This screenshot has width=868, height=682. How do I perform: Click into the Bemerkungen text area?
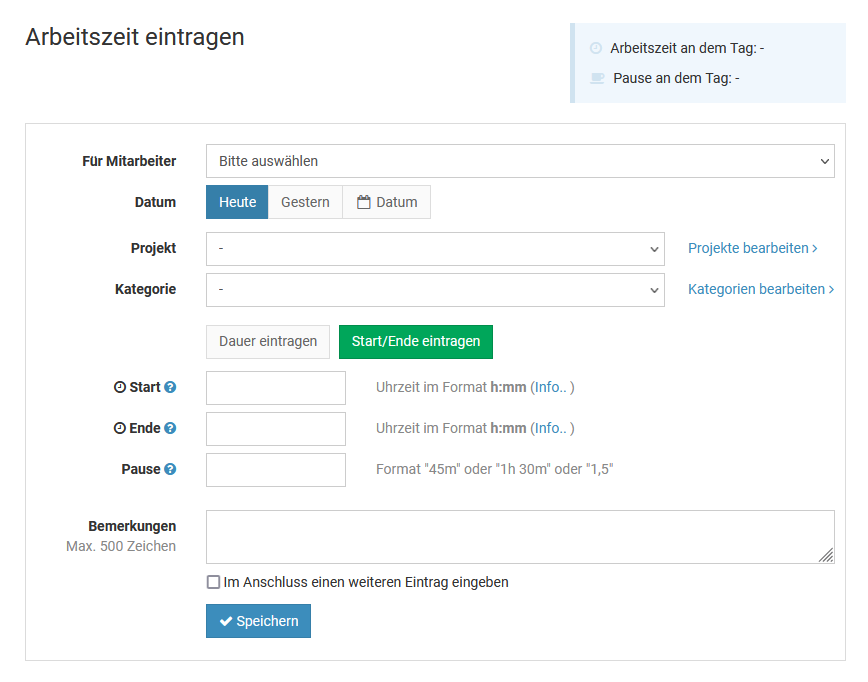(520, 537)
